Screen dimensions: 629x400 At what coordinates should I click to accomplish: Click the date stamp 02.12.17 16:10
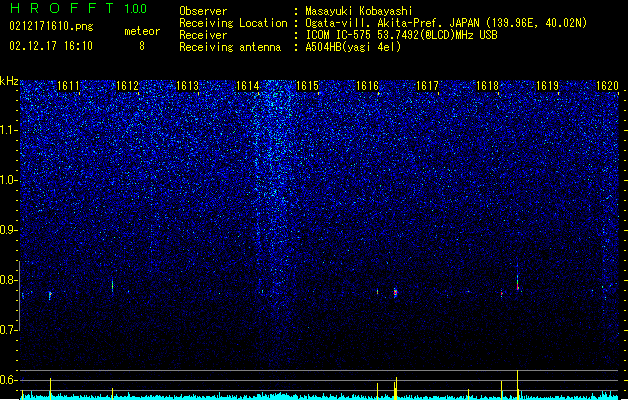[51, 46]
